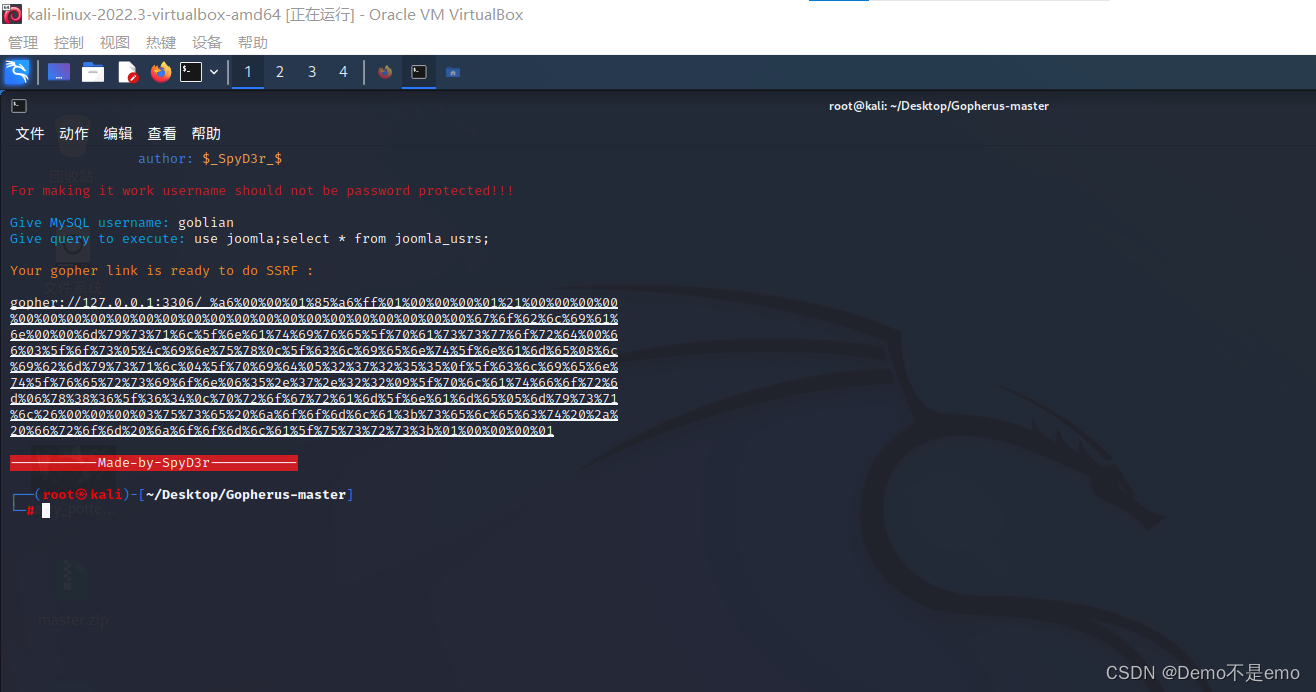Screen dimensions: 1316x692
Task: Launch Firefox from the panel launcher
Action: (x=160, y=72)
